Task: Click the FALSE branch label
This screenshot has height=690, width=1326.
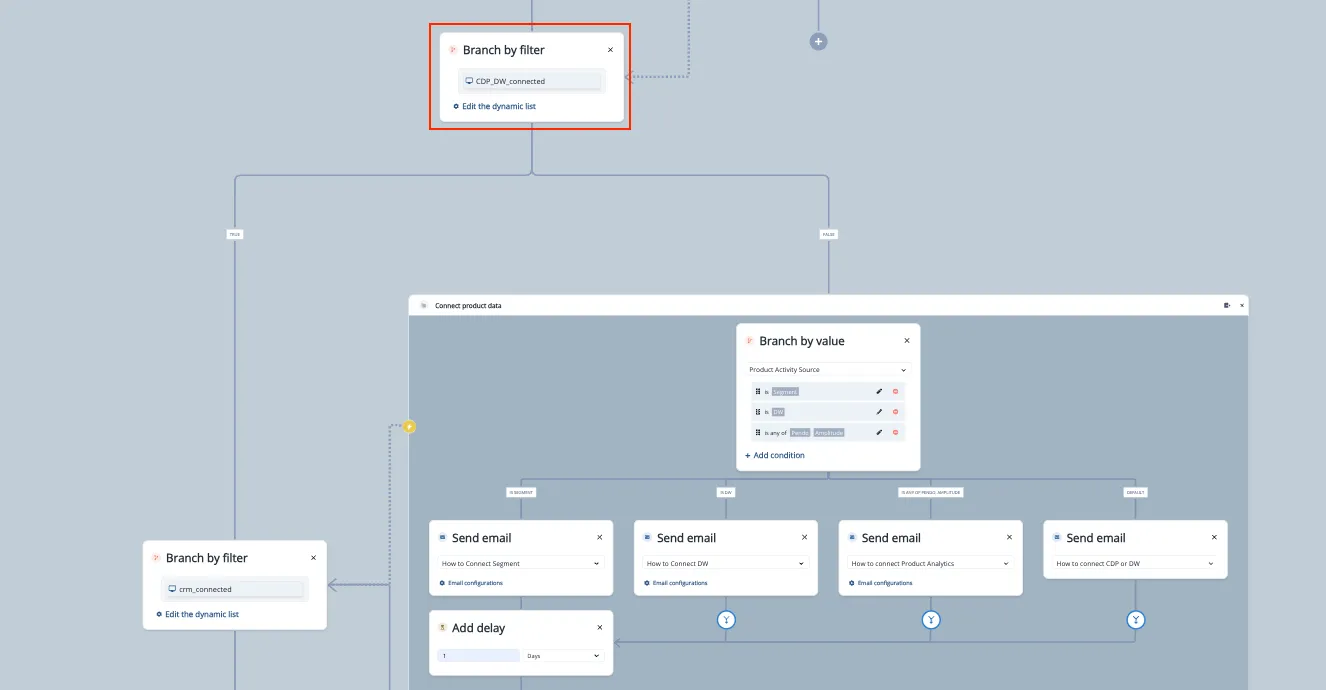Action: click(x=829, y=235)
